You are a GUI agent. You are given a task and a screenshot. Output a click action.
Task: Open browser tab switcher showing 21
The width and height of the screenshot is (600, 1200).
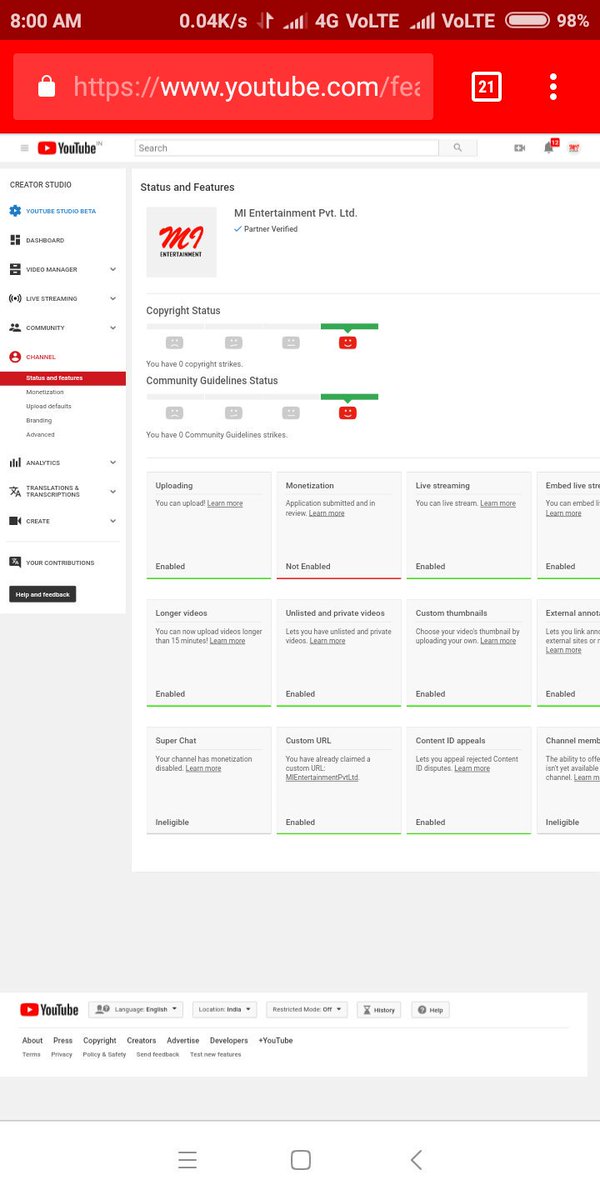pos(486,87)
